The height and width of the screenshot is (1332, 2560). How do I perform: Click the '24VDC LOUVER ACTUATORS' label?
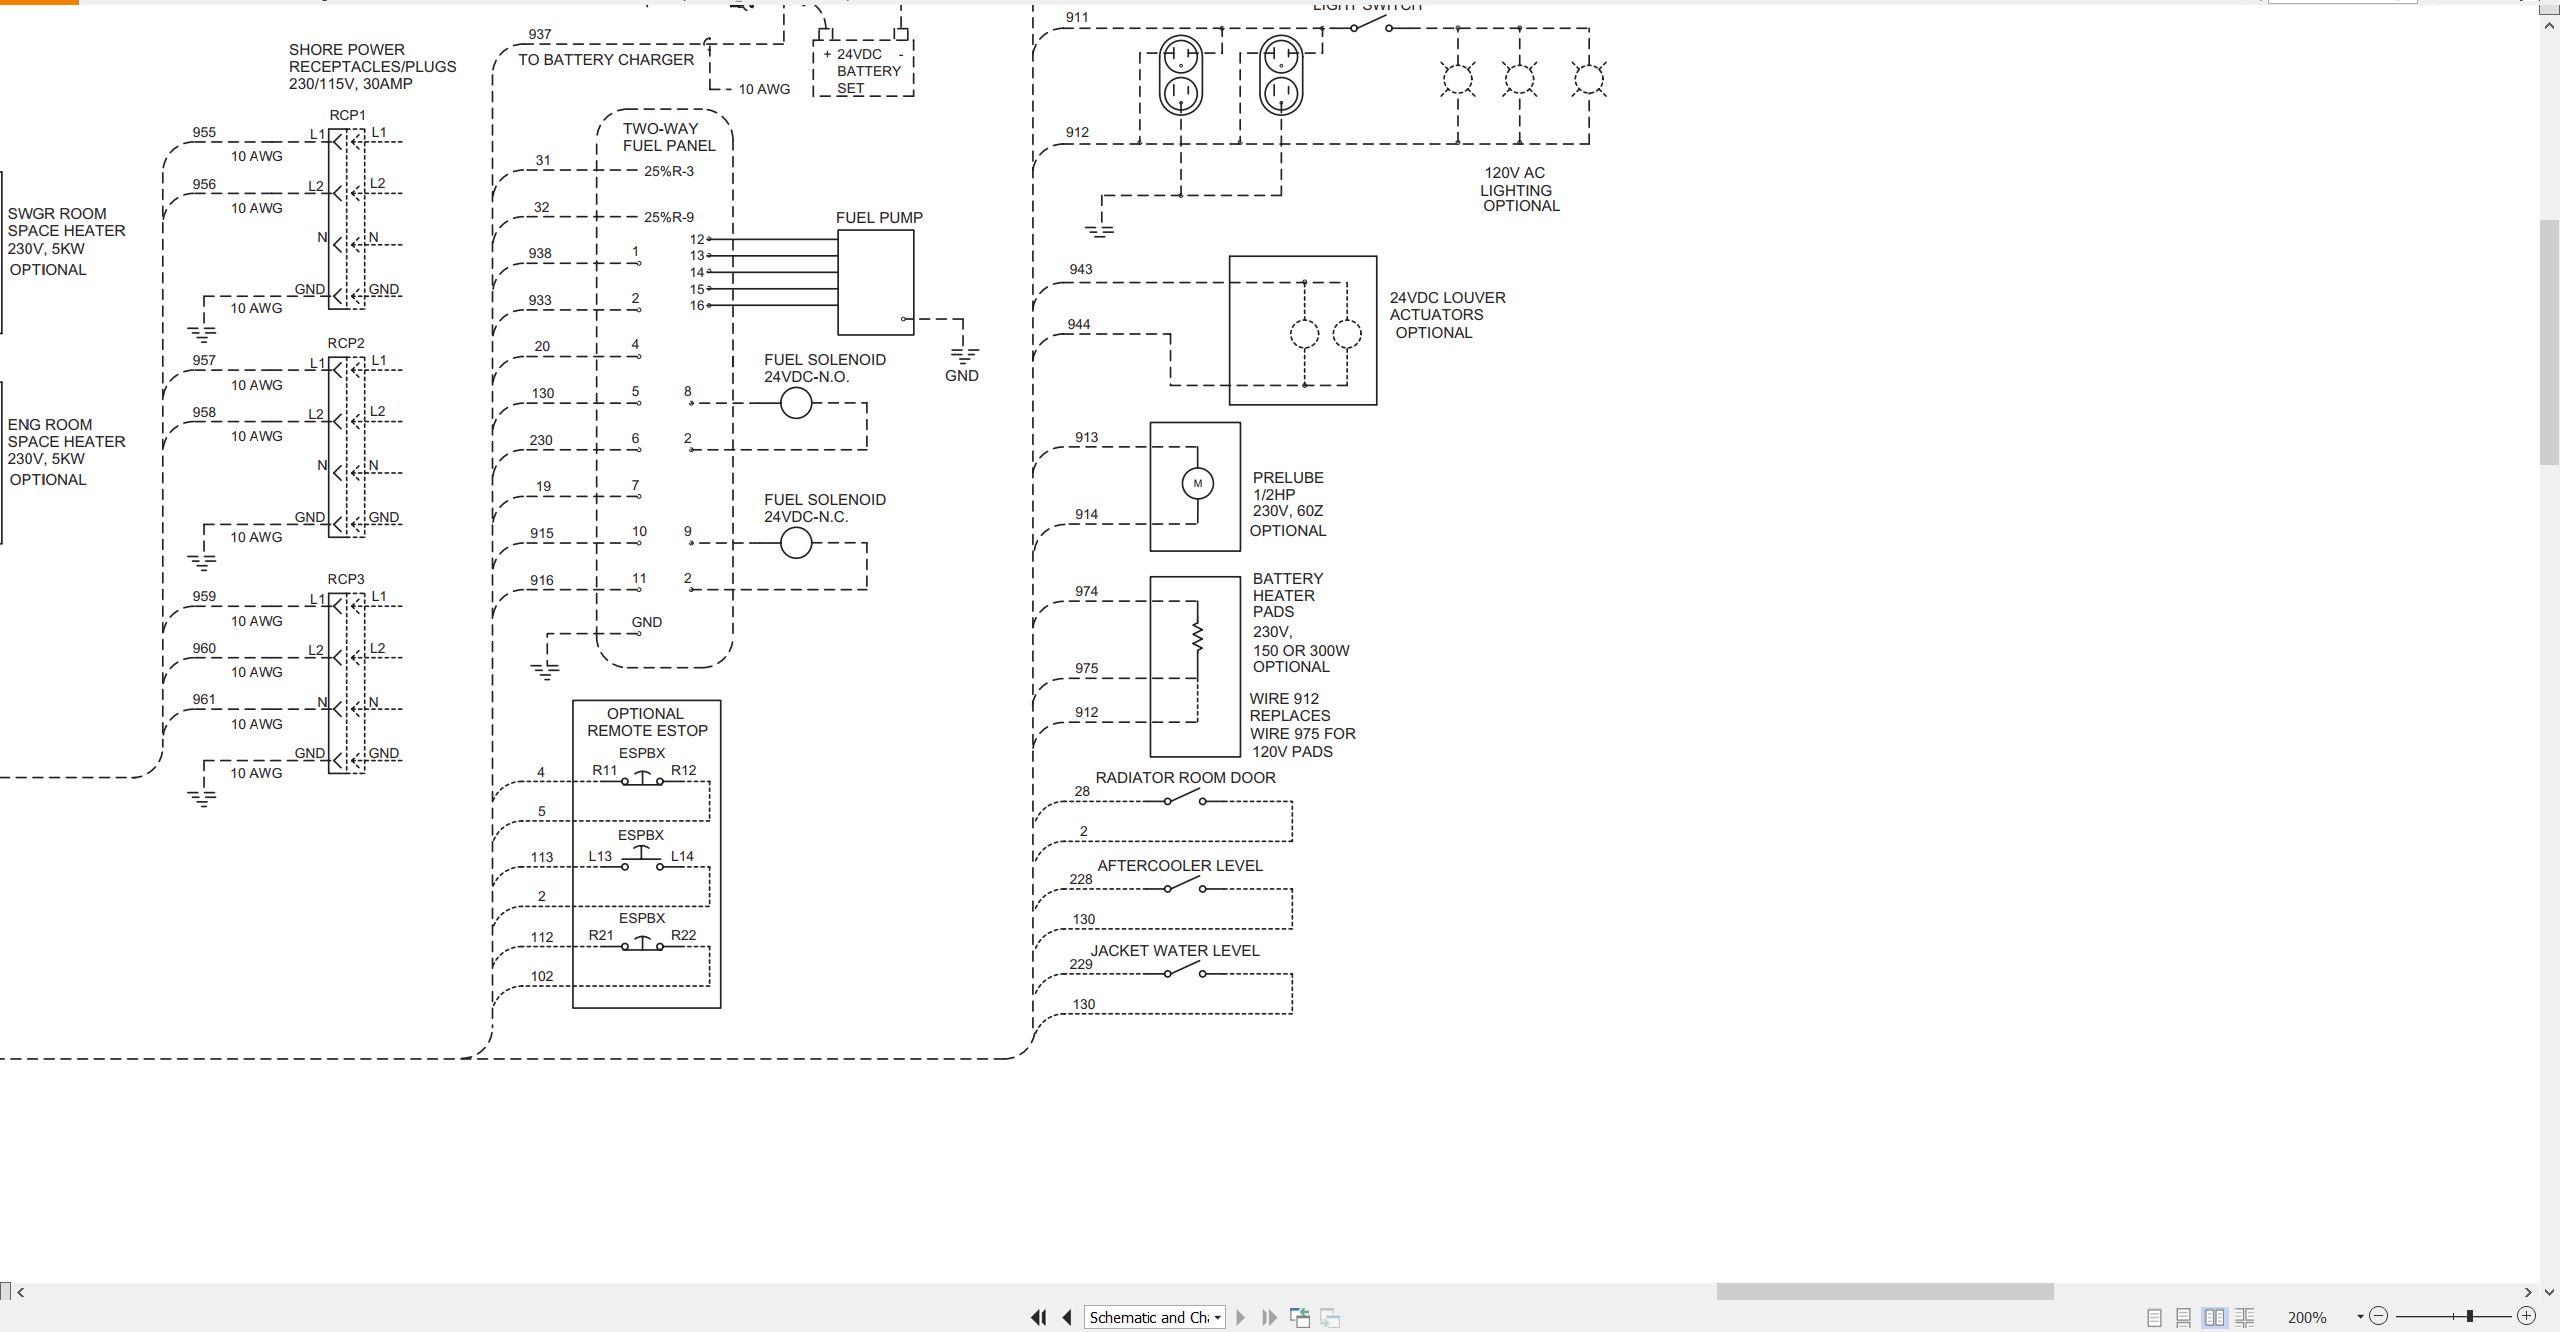pyautogui.click(x=1447, y=306)
